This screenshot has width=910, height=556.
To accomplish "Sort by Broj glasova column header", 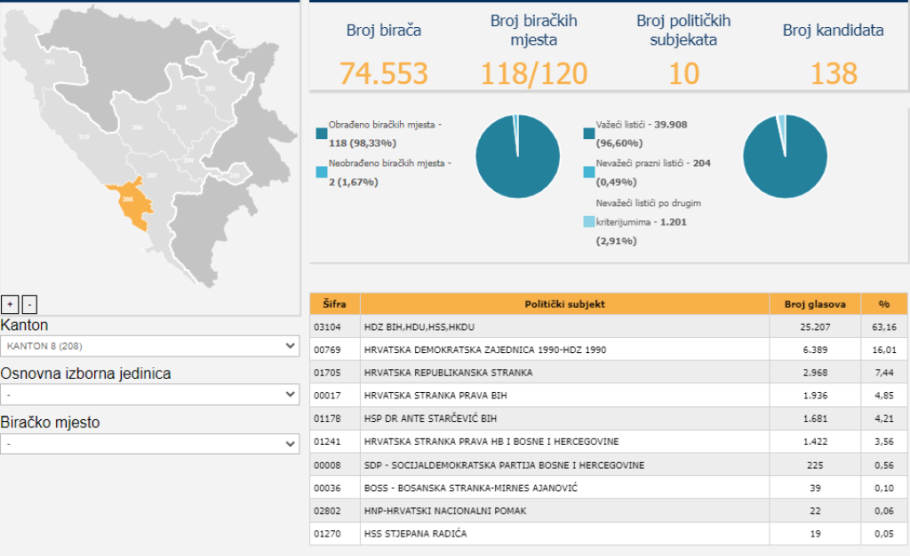I will coord(815,304).
